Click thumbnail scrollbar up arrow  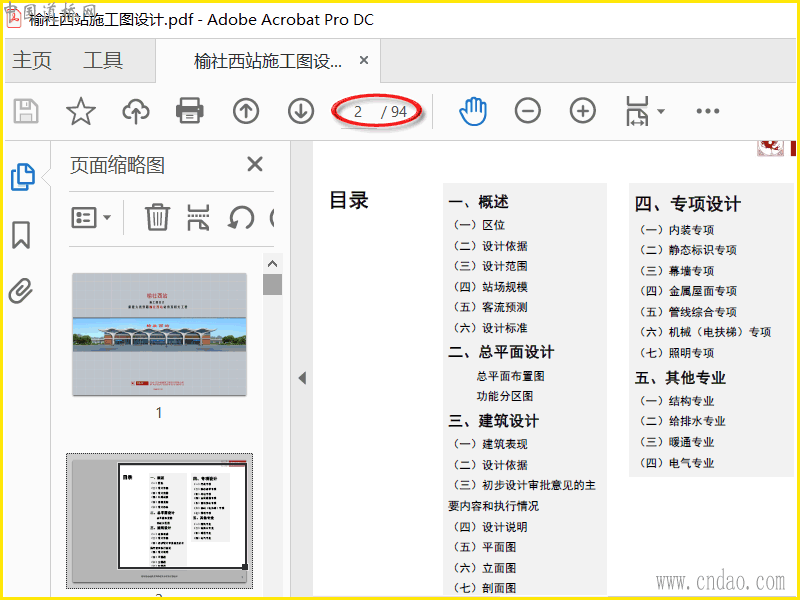click(272, 264)
